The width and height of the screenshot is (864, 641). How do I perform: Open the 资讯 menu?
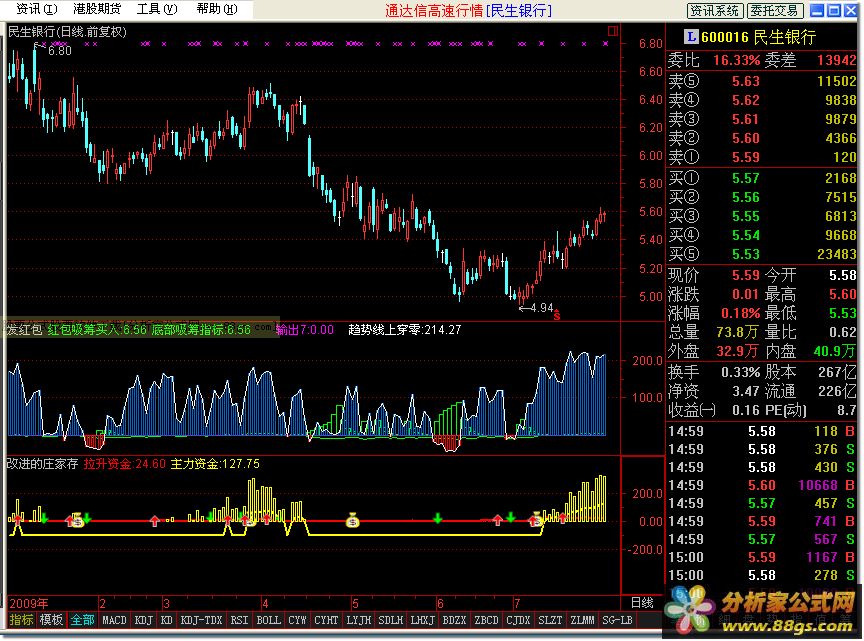36,9
